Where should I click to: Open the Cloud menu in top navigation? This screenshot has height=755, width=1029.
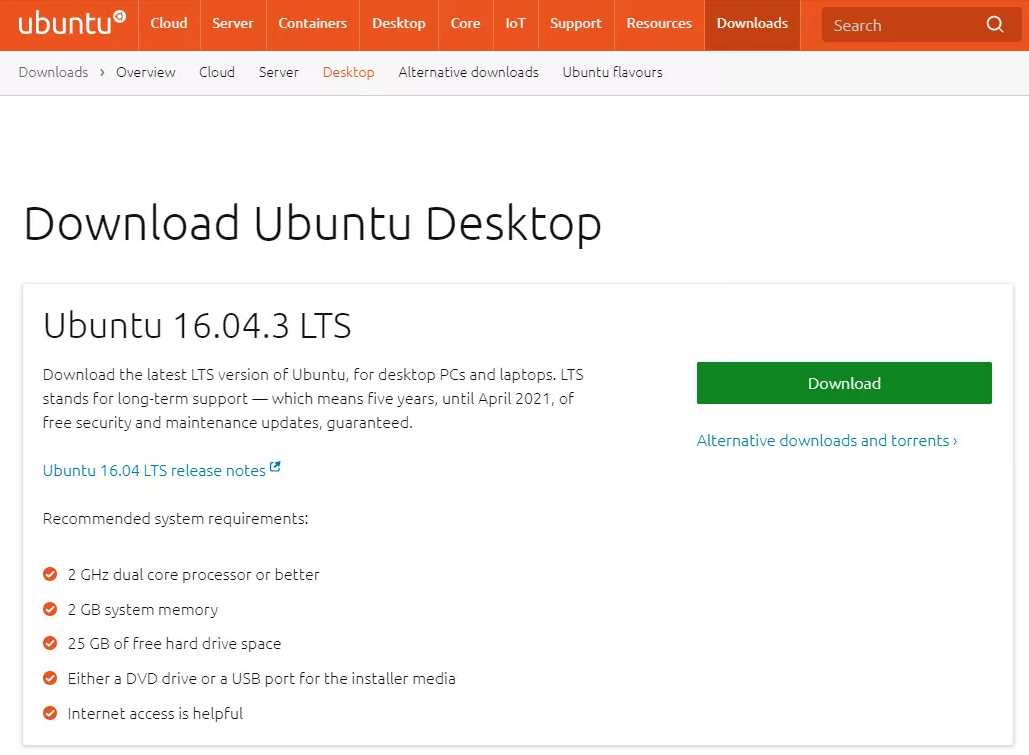pyautogui.click(x=169, y=24)
